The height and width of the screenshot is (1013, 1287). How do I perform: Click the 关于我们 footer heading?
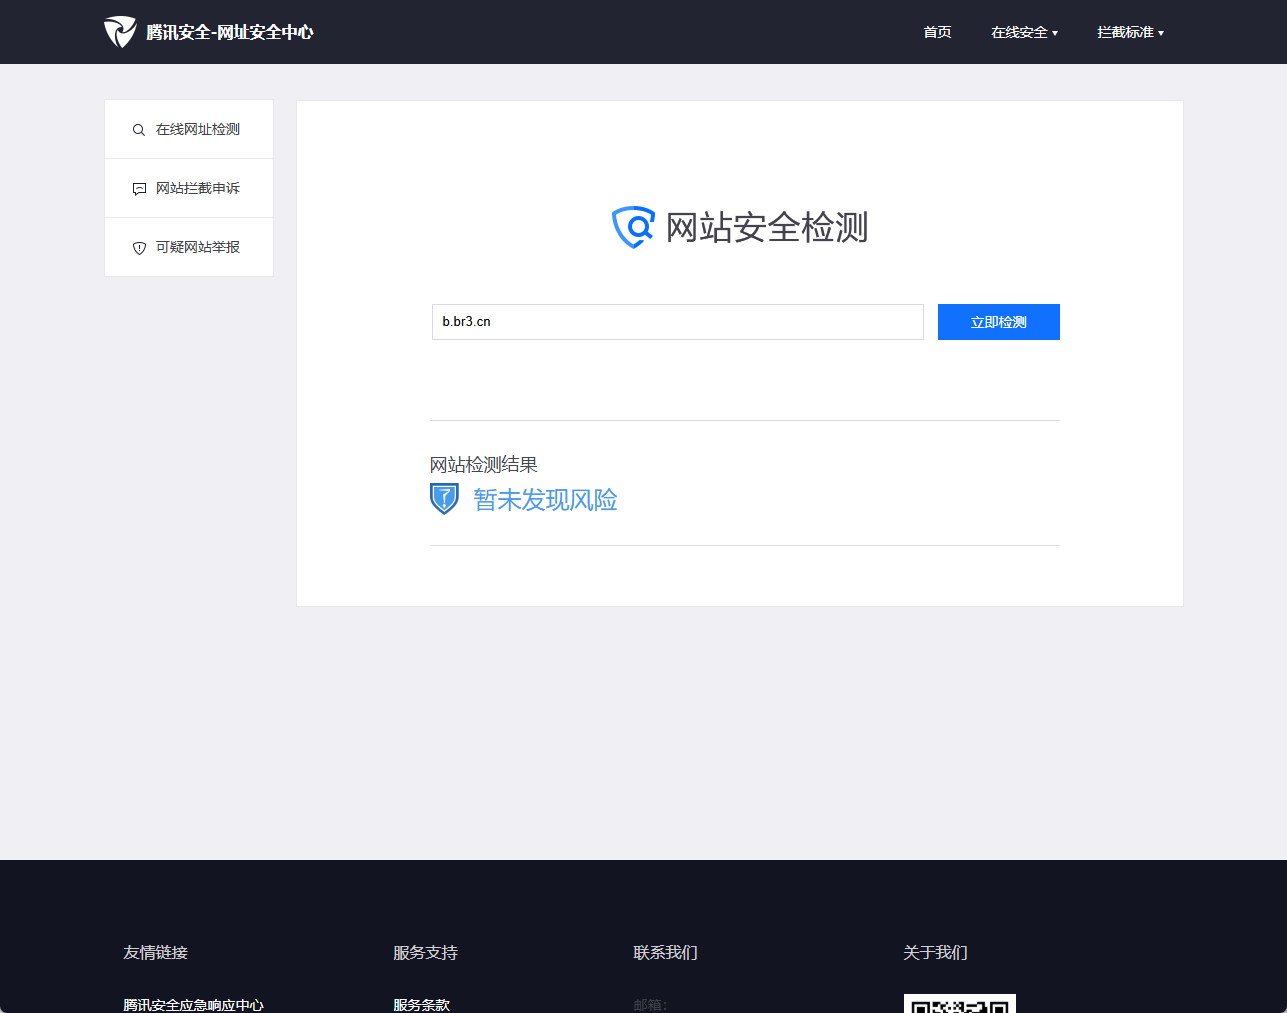pos(935,952)
